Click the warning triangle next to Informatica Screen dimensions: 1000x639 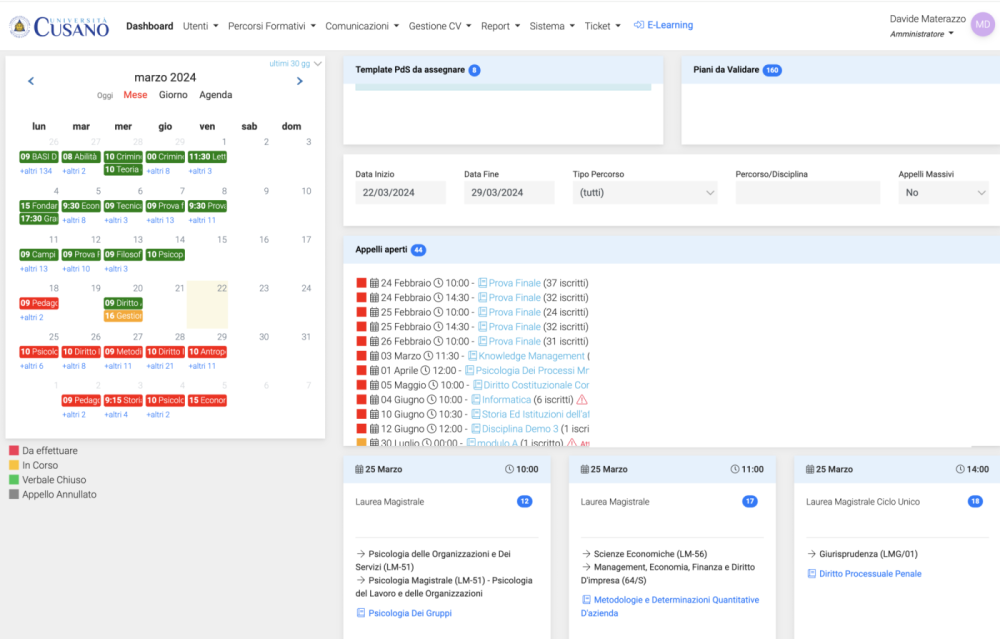click(581, 399)
